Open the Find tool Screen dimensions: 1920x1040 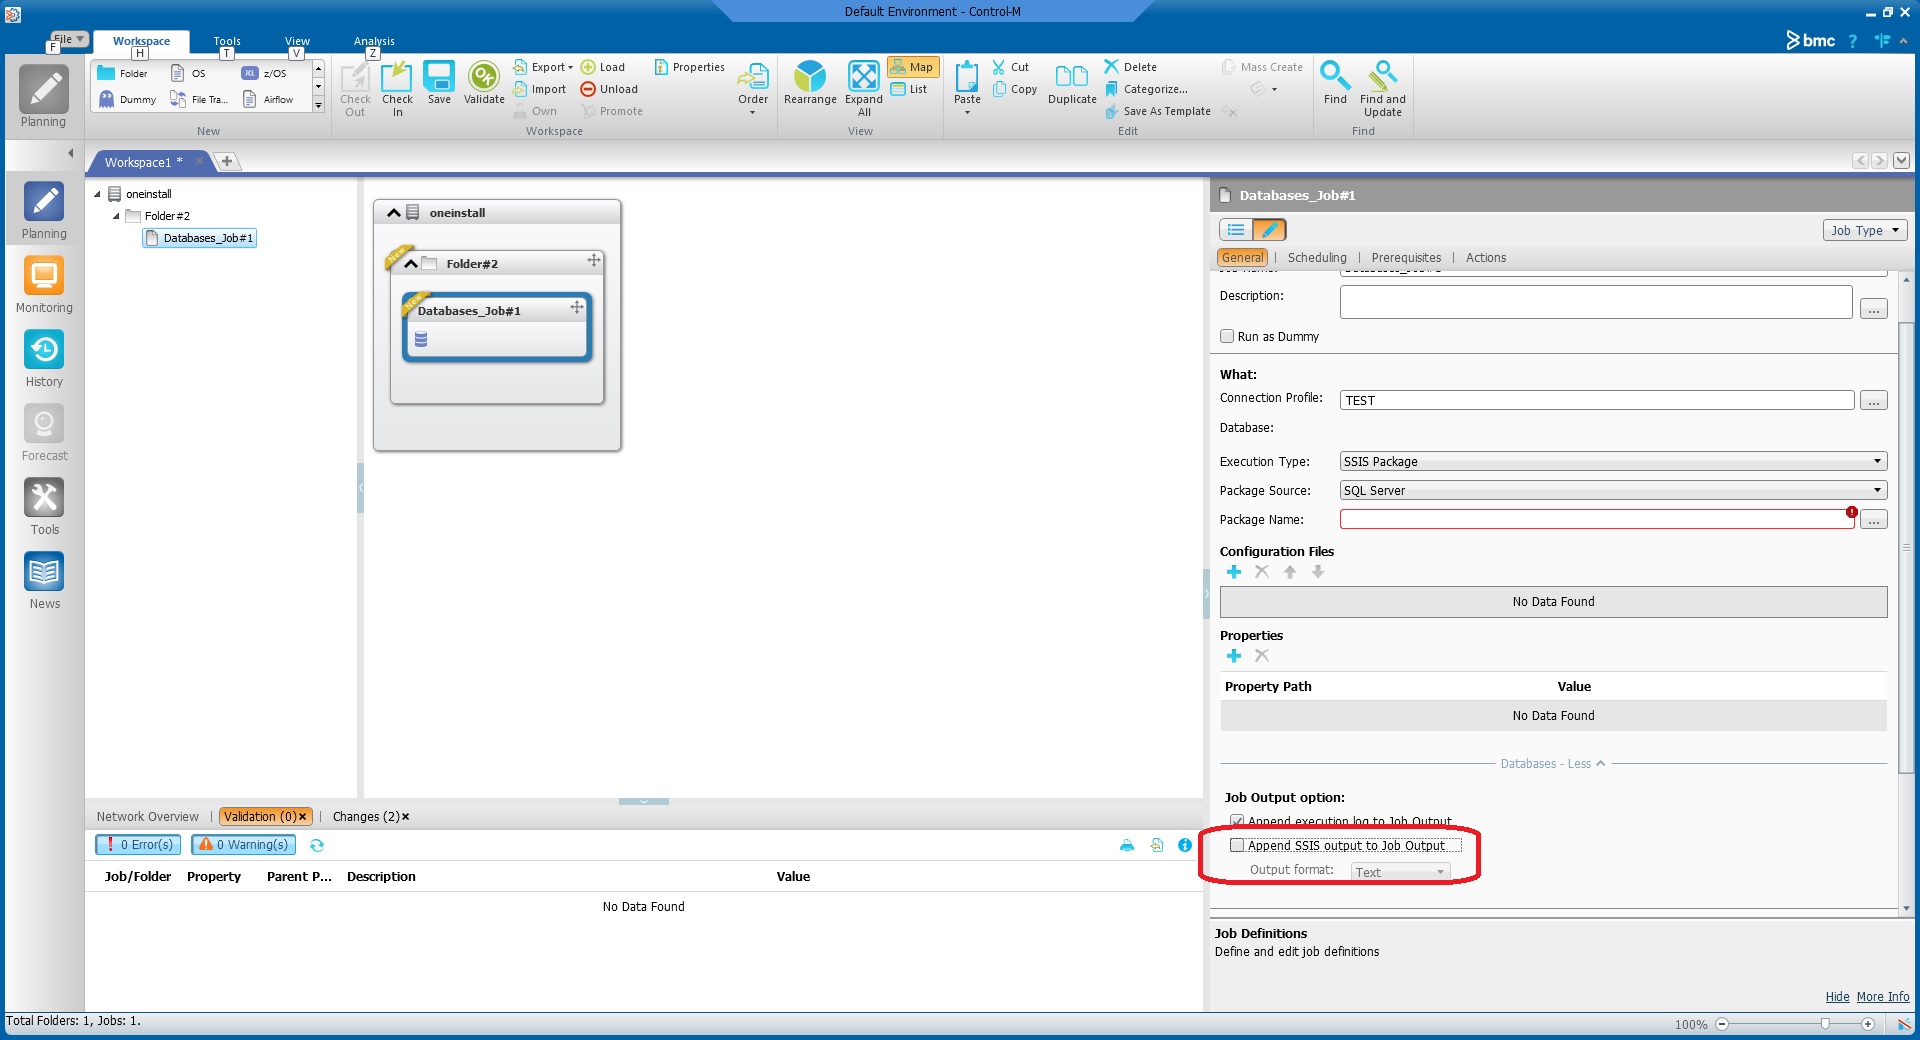[x=1335, y=83]
